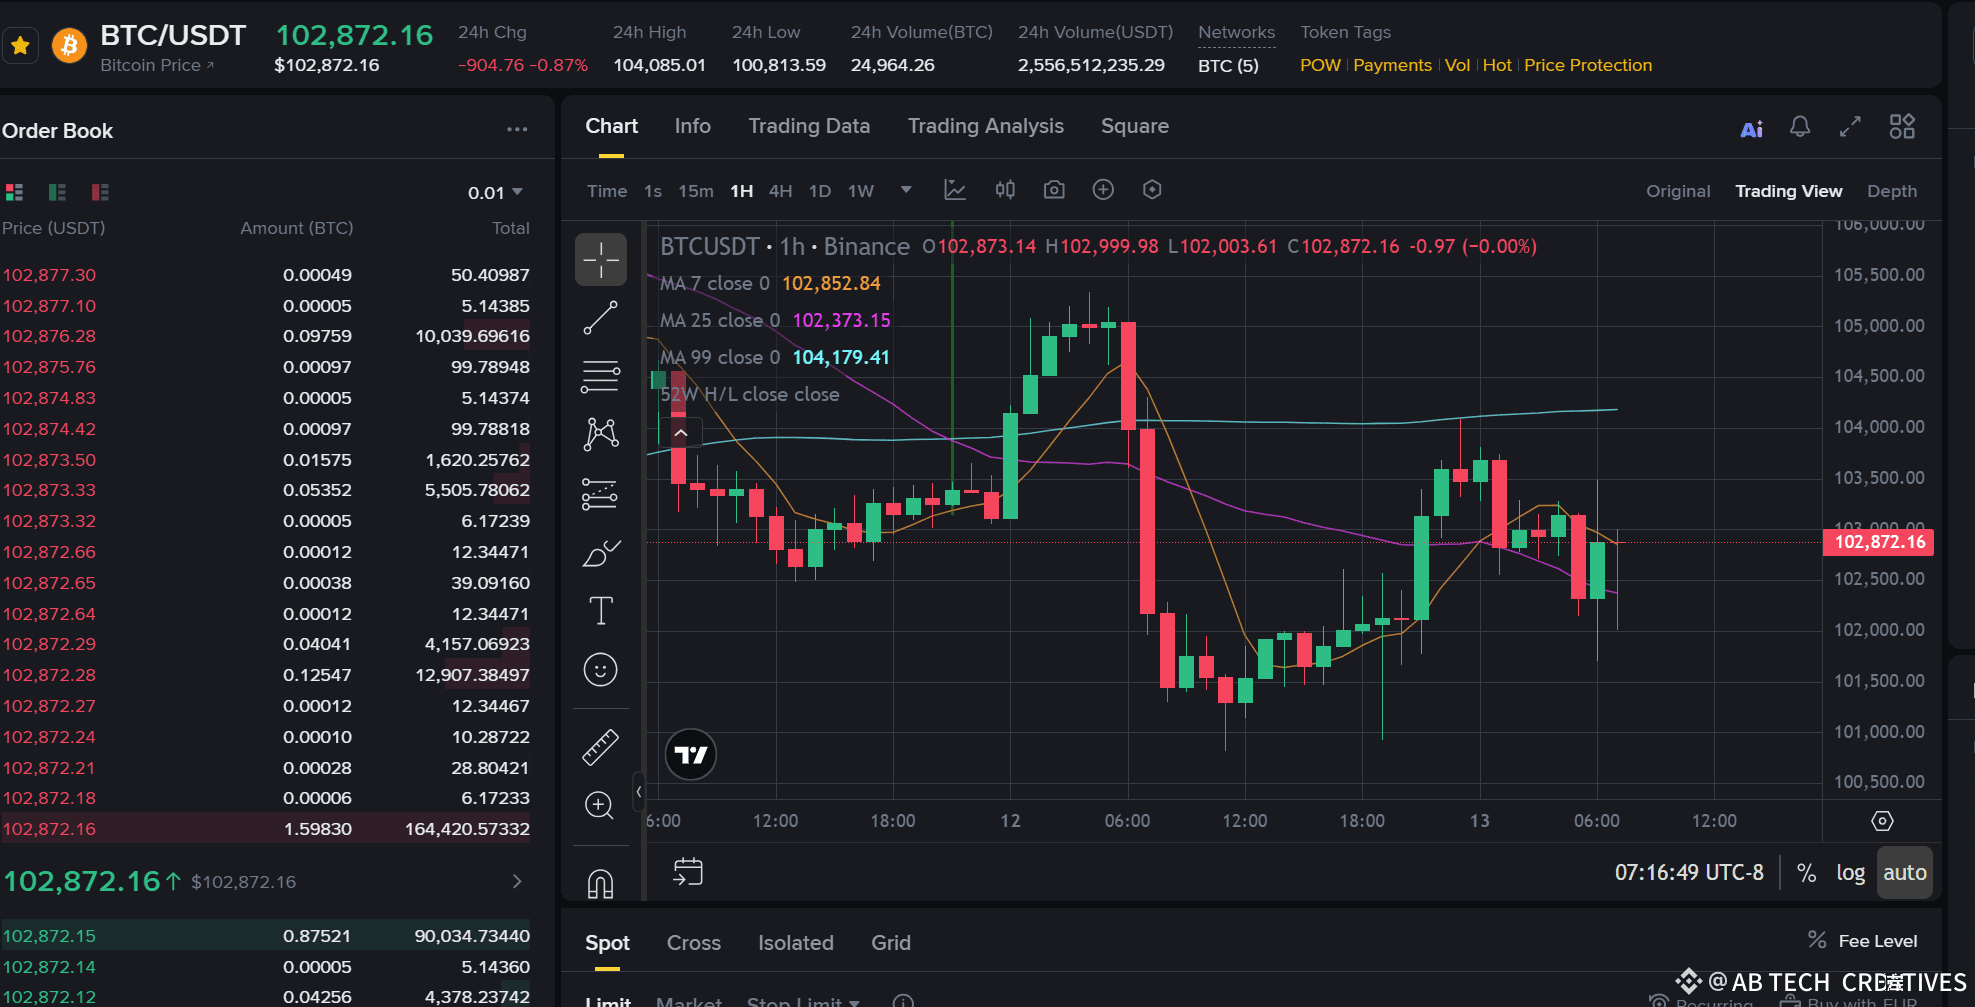Open the layout customization grid icon
Viewport: 1975px width, 1007px height.
pos(1902,127)
